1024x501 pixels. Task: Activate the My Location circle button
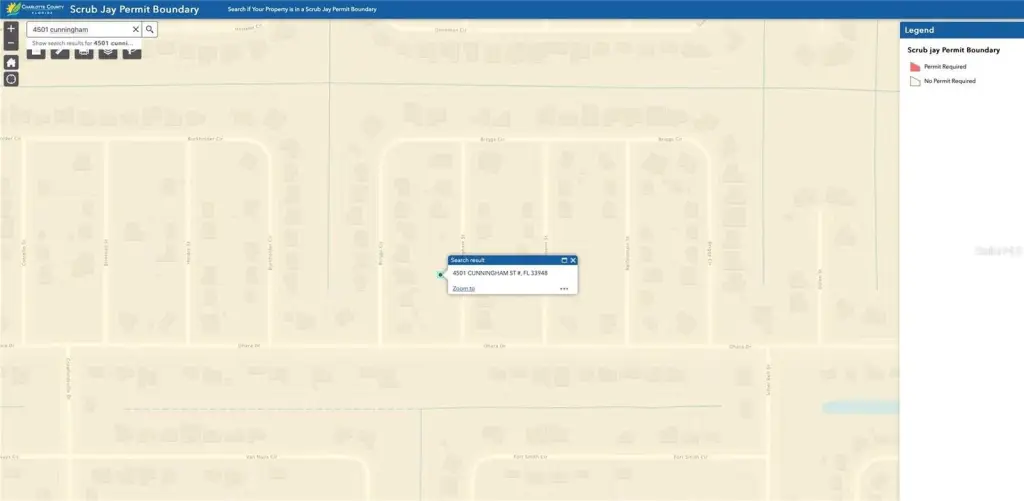tap(11, 79)
